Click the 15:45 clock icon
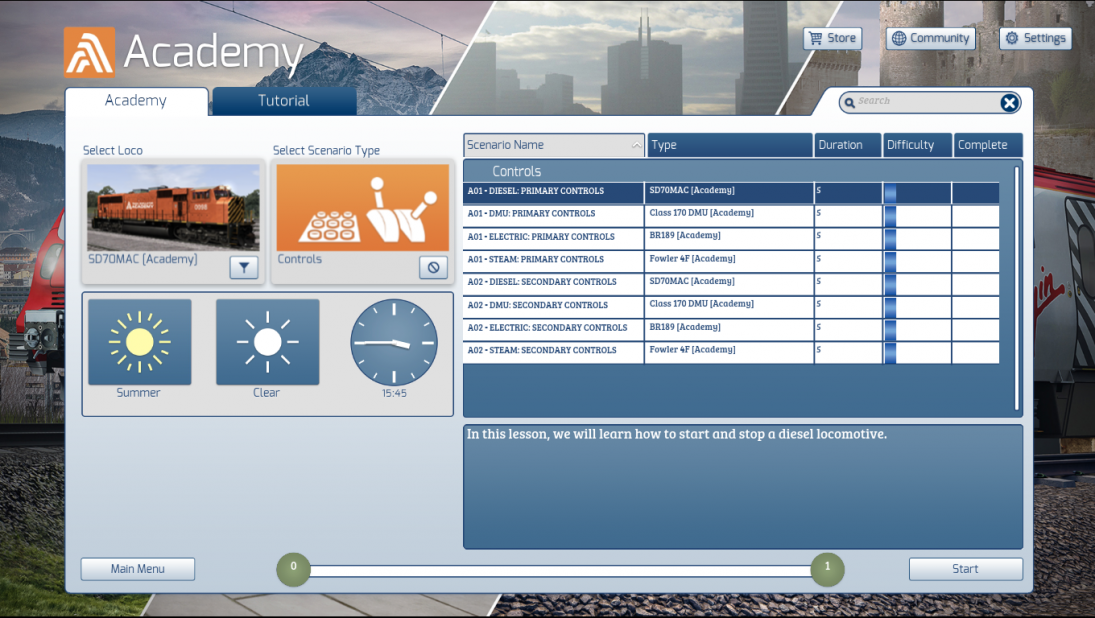Viewport: 1095px width, 618px height. pos(394,343)
